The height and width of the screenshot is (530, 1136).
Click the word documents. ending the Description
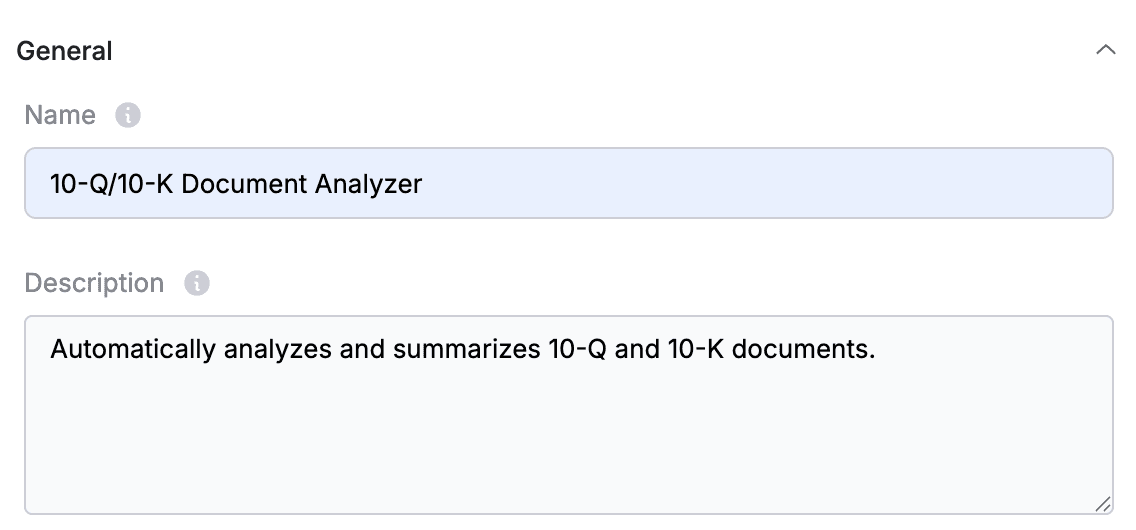click(803, 350)
